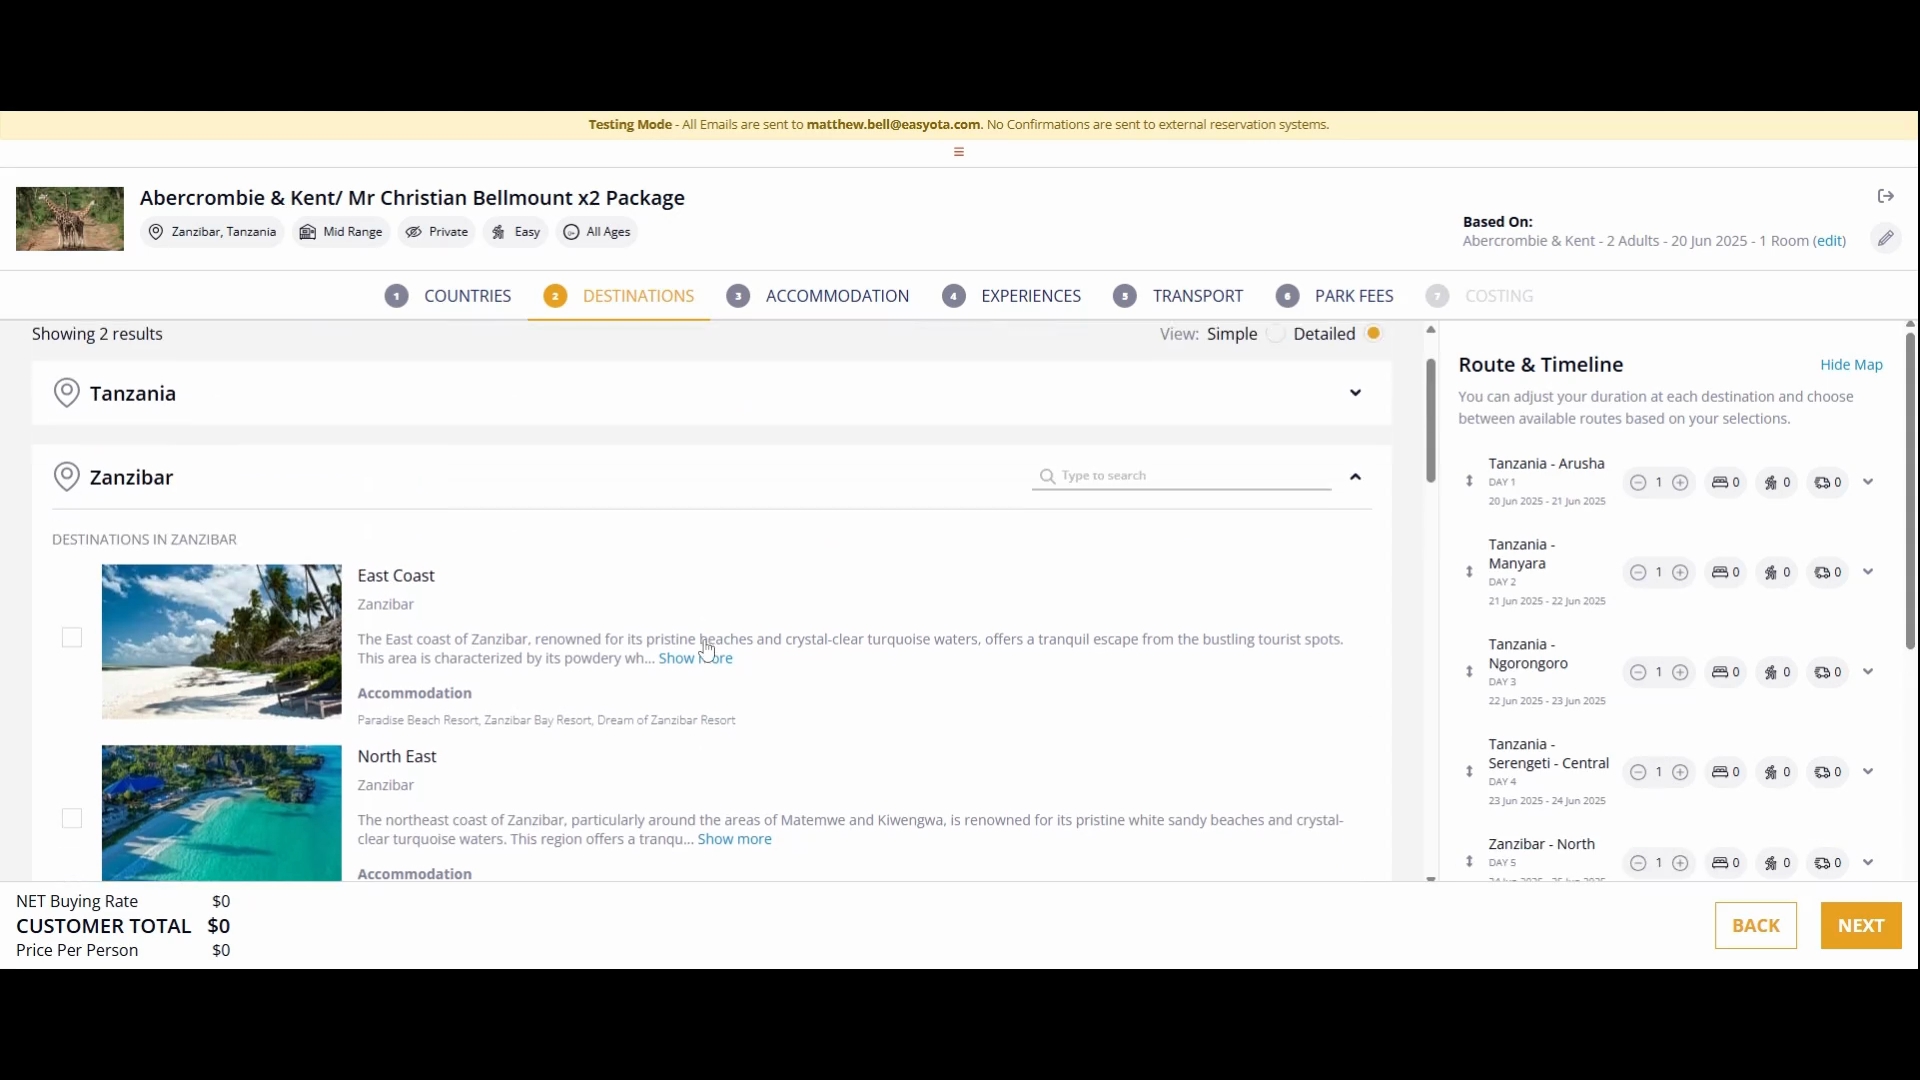Viewport: 1920px width, 1080px height.
Task: Click the All Ages tag icon
Action: [571, 232]
